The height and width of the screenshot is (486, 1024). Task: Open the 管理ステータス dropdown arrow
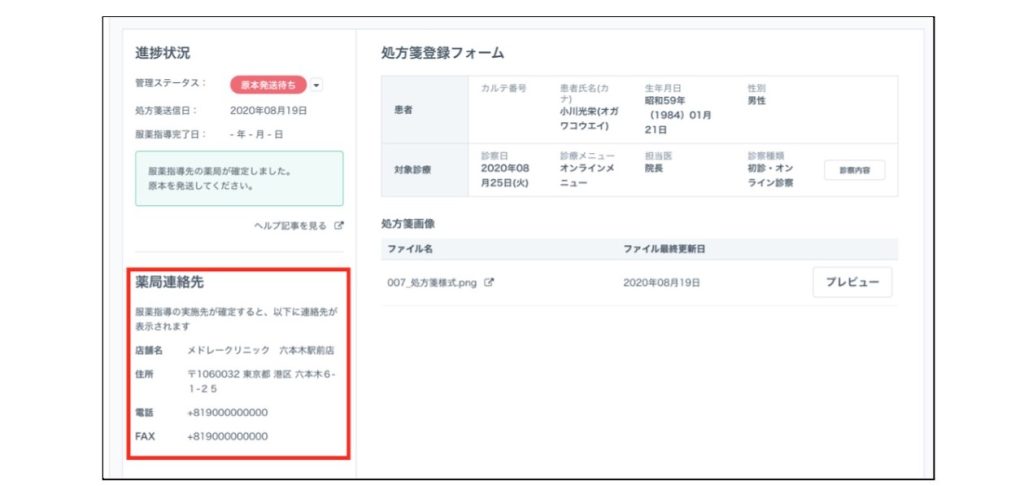[x=317, y=86]
